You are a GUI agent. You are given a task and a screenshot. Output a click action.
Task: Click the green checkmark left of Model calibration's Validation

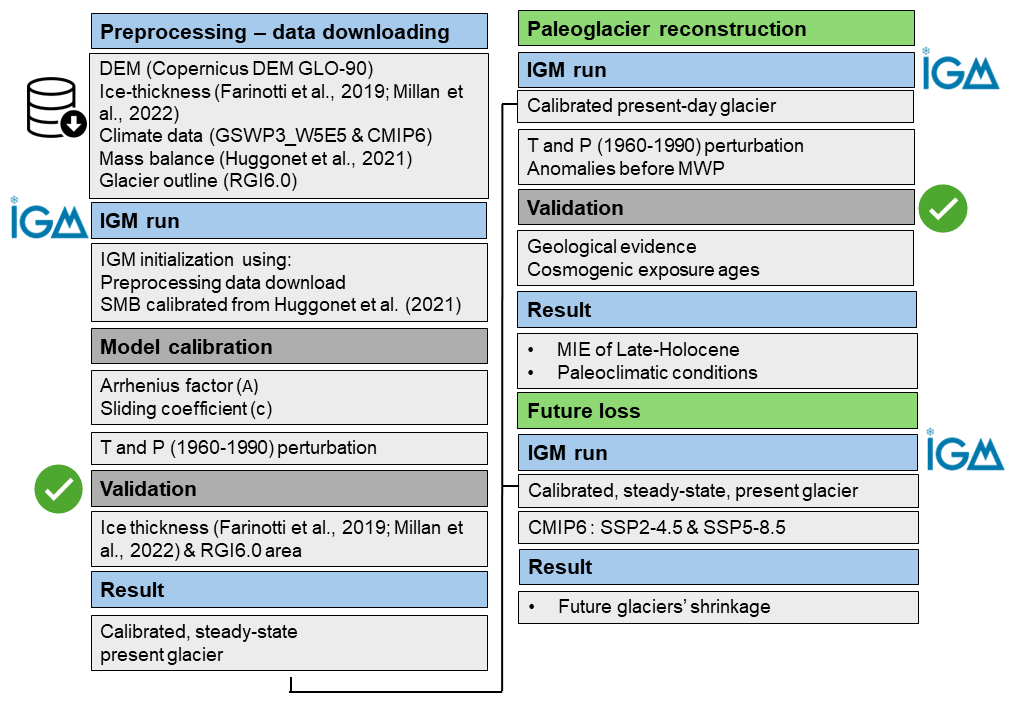[x=59, y=488]
